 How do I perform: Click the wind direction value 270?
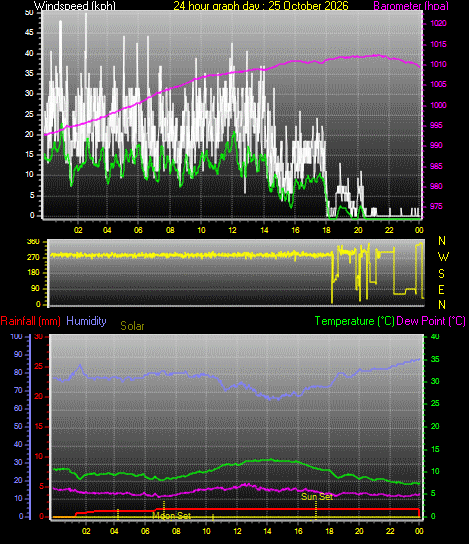[33, 257]
